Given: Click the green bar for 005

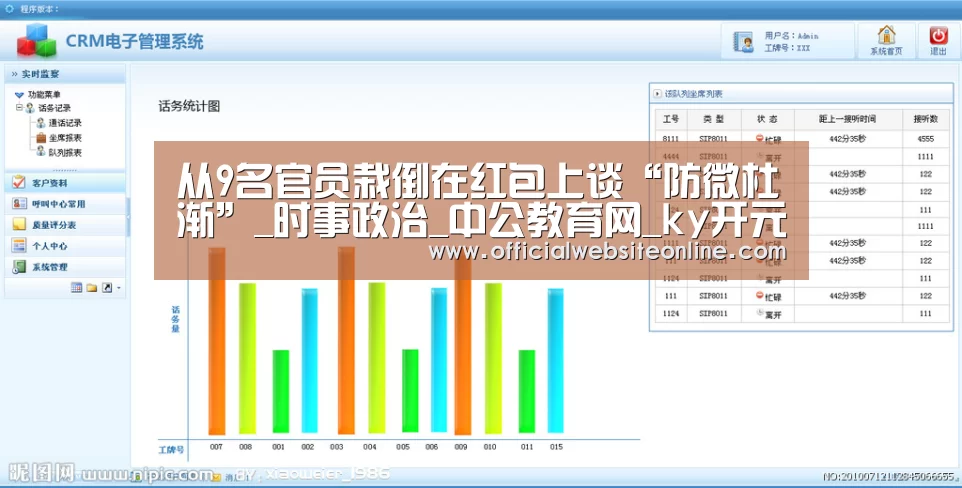Looking at the screenshot, I should (410, 391).
